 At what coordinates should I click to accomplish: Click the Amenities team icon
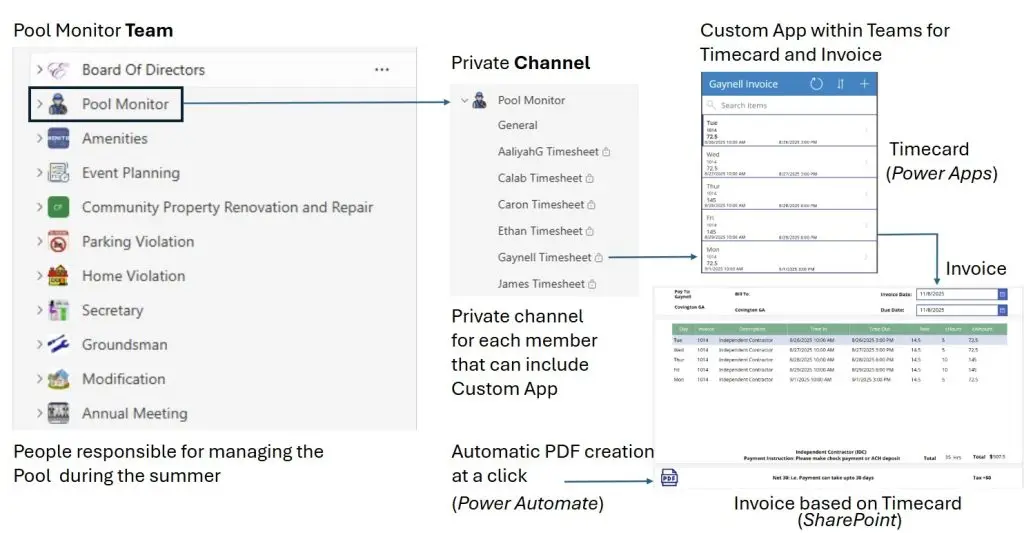click(x=58, y=138)
